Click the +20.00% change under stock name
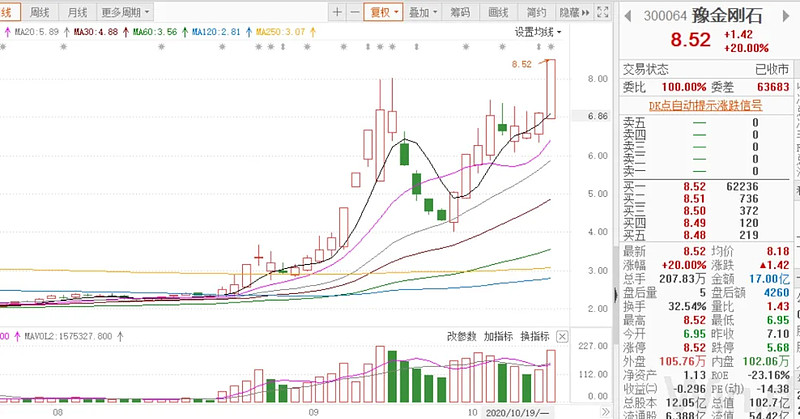The height and width of the screenshot is (419, 800). click(x=746, y=48)
